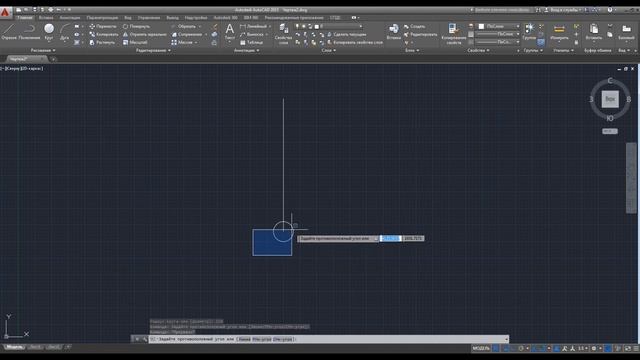The image size is (640, 360).
Task: Expand the Утилиты panel
Action: pos(563,50)
